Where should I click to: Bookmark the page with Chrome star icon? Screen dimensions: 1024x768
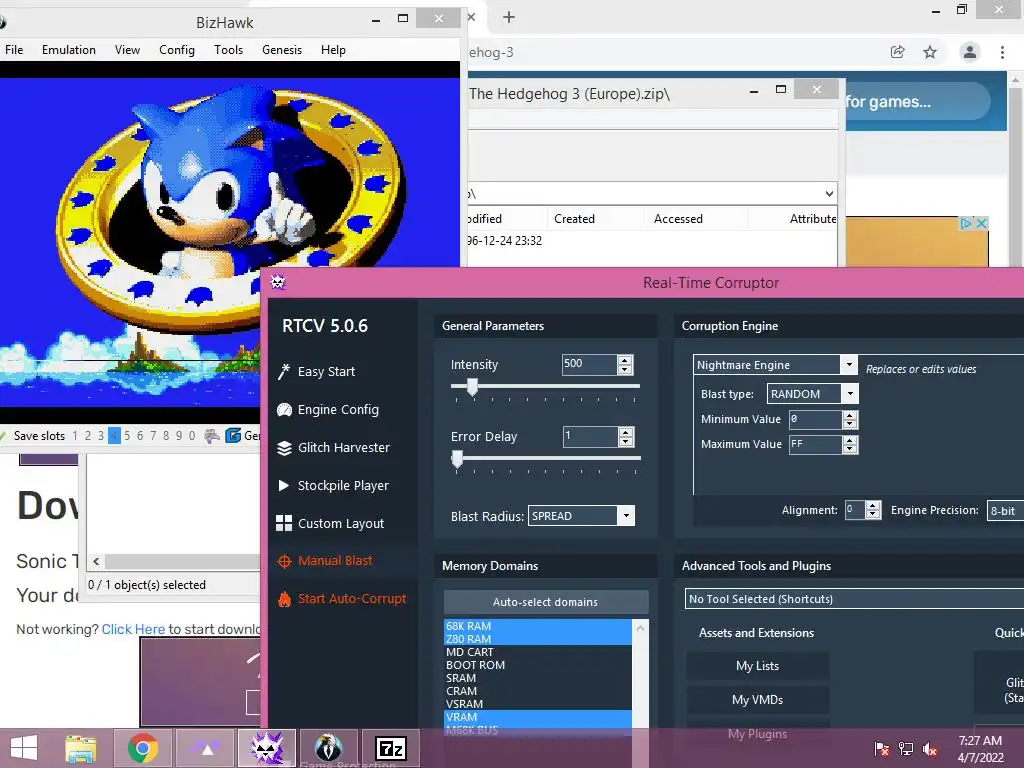tap(930, 52)
